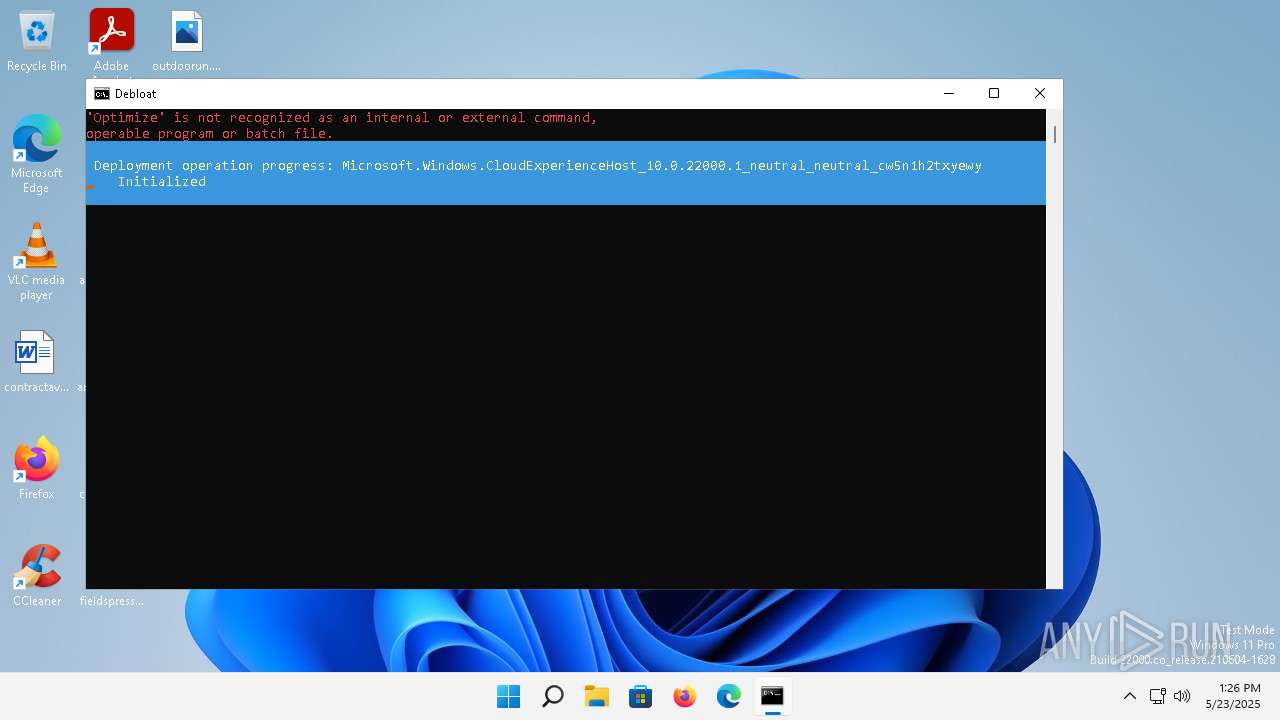The height and width of the screenshot is (720, 1280).
Task: Show hidden system tray icons
Action: pyautogui.click(x=1130, y=696)
